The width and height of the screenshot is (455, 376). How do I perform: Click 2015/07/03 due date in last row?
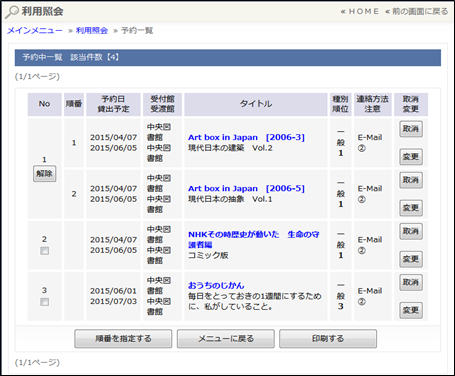point(113,301)
